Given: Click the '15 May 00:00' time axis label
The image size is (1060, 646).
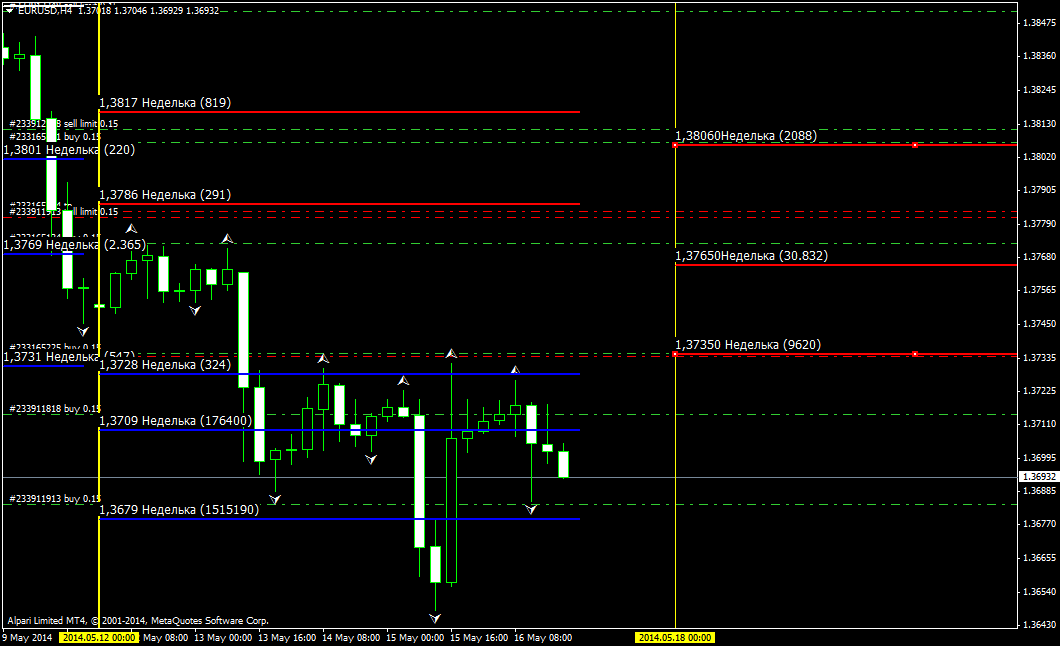Looking at the screenshot, I should coord(415,637).
